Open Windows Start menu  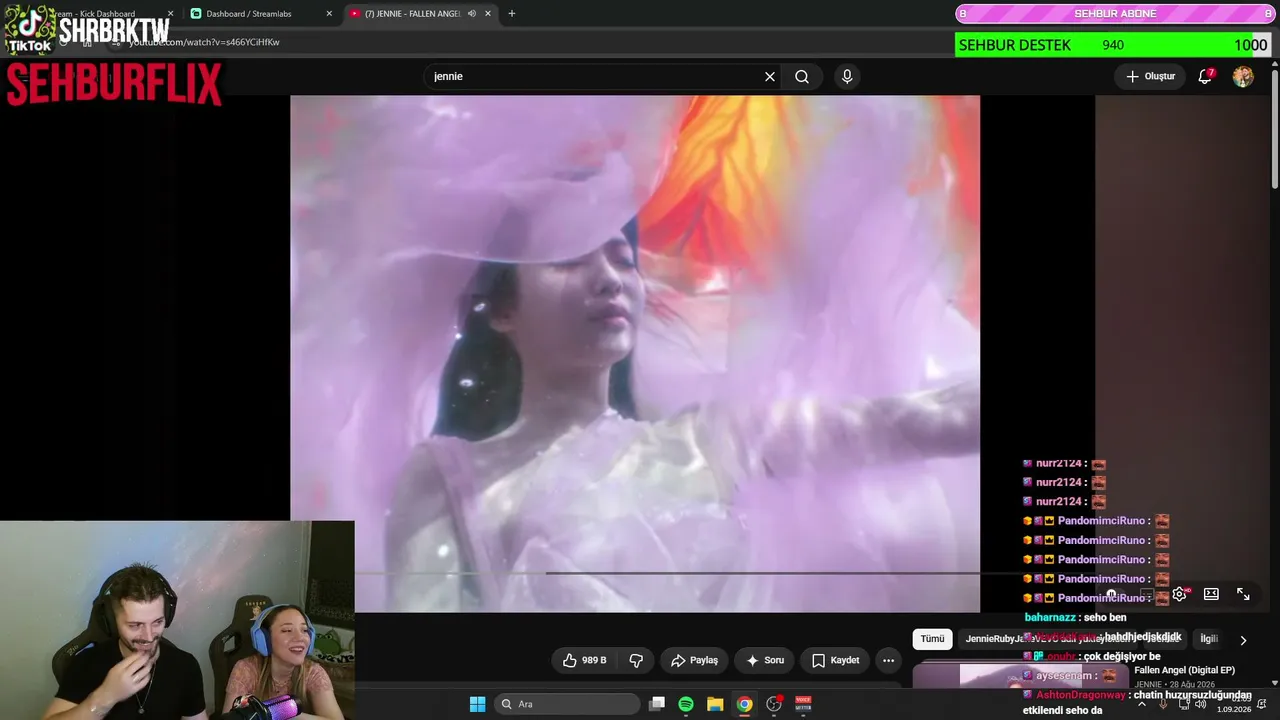coord(477,704)
